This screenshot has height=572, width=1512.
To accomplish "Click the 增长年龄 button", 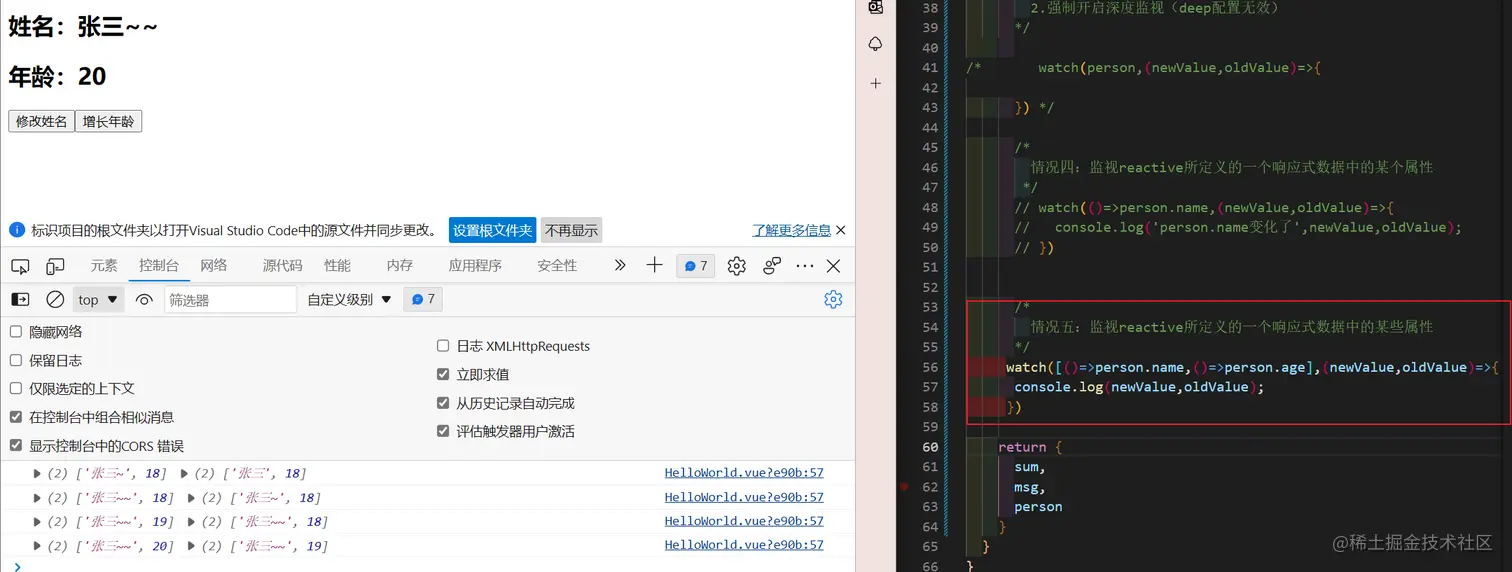I will (108, 121).
